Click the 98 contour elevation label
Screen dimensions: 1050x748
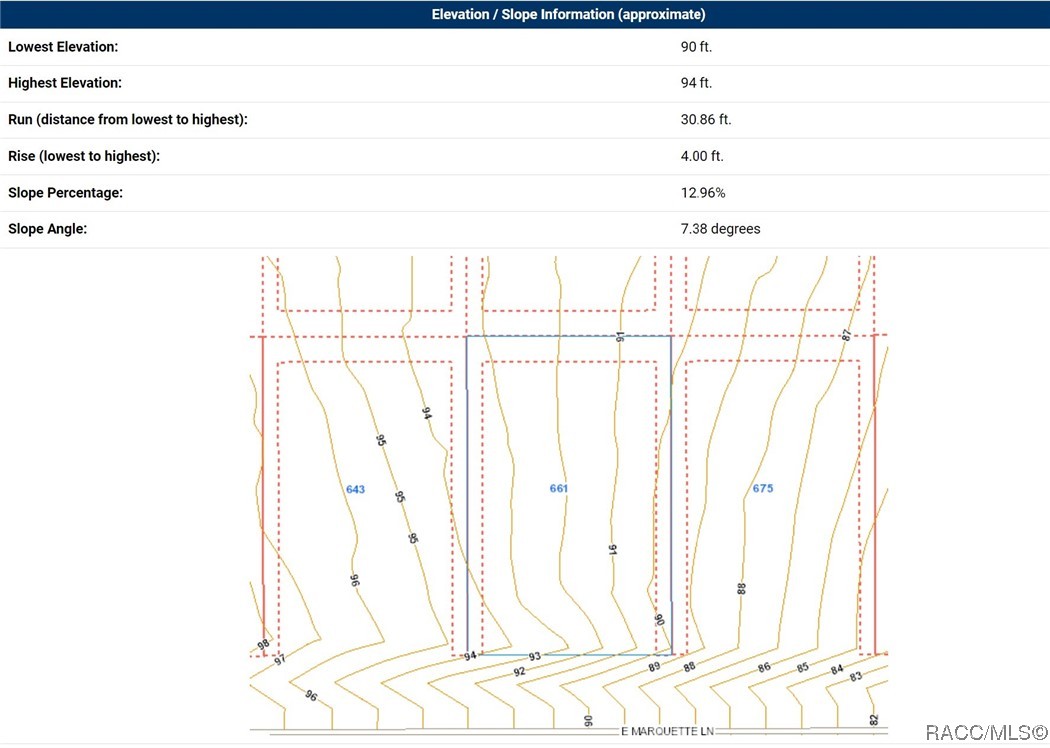coord(263,645)
